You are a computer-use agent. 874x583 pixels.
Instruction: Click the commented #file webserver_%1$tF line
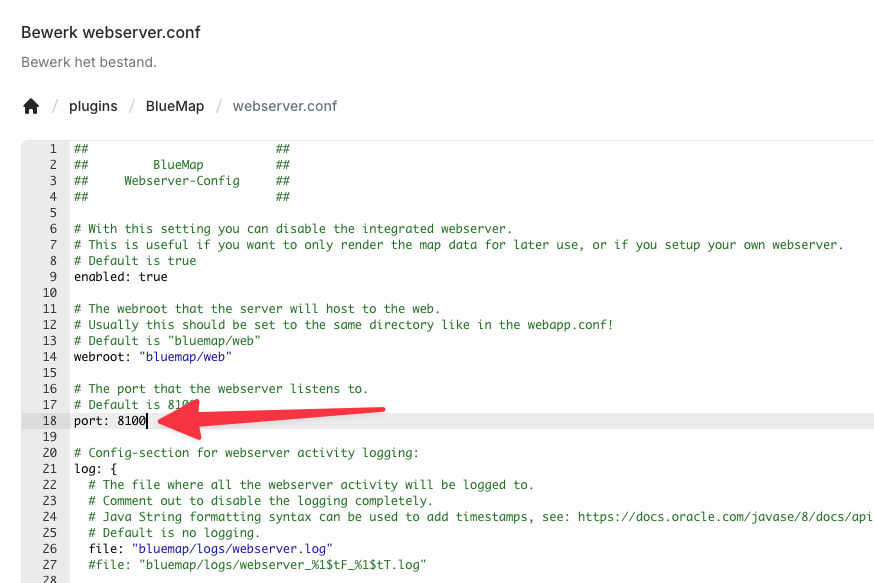[x=257, y=565]
